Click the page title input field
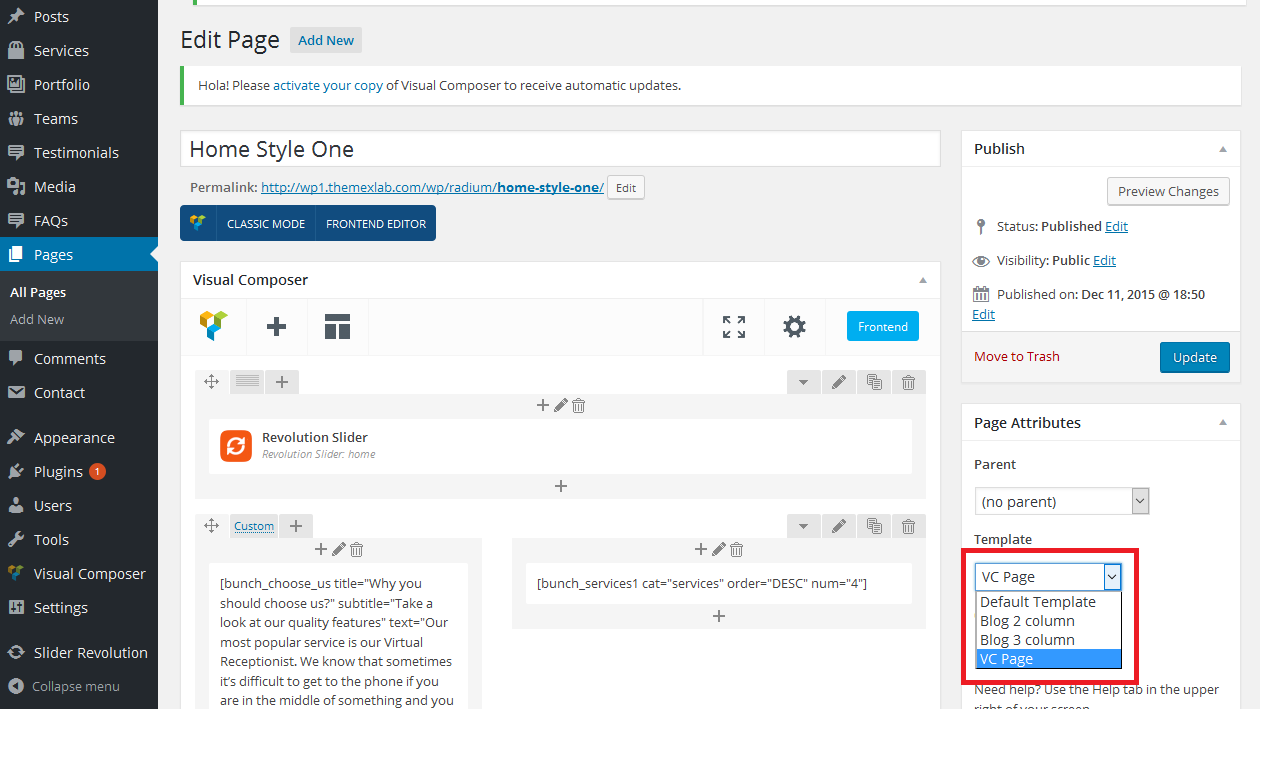This screenshot has height=760, width=1271. [560, 149]
